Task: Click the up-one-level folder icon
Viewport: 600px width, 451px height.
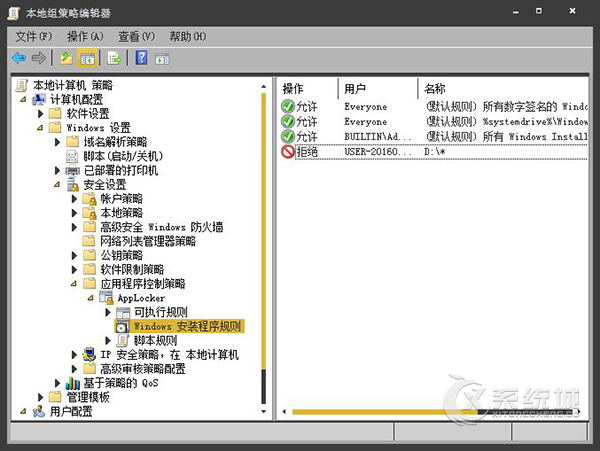Action: pos(66,58)
